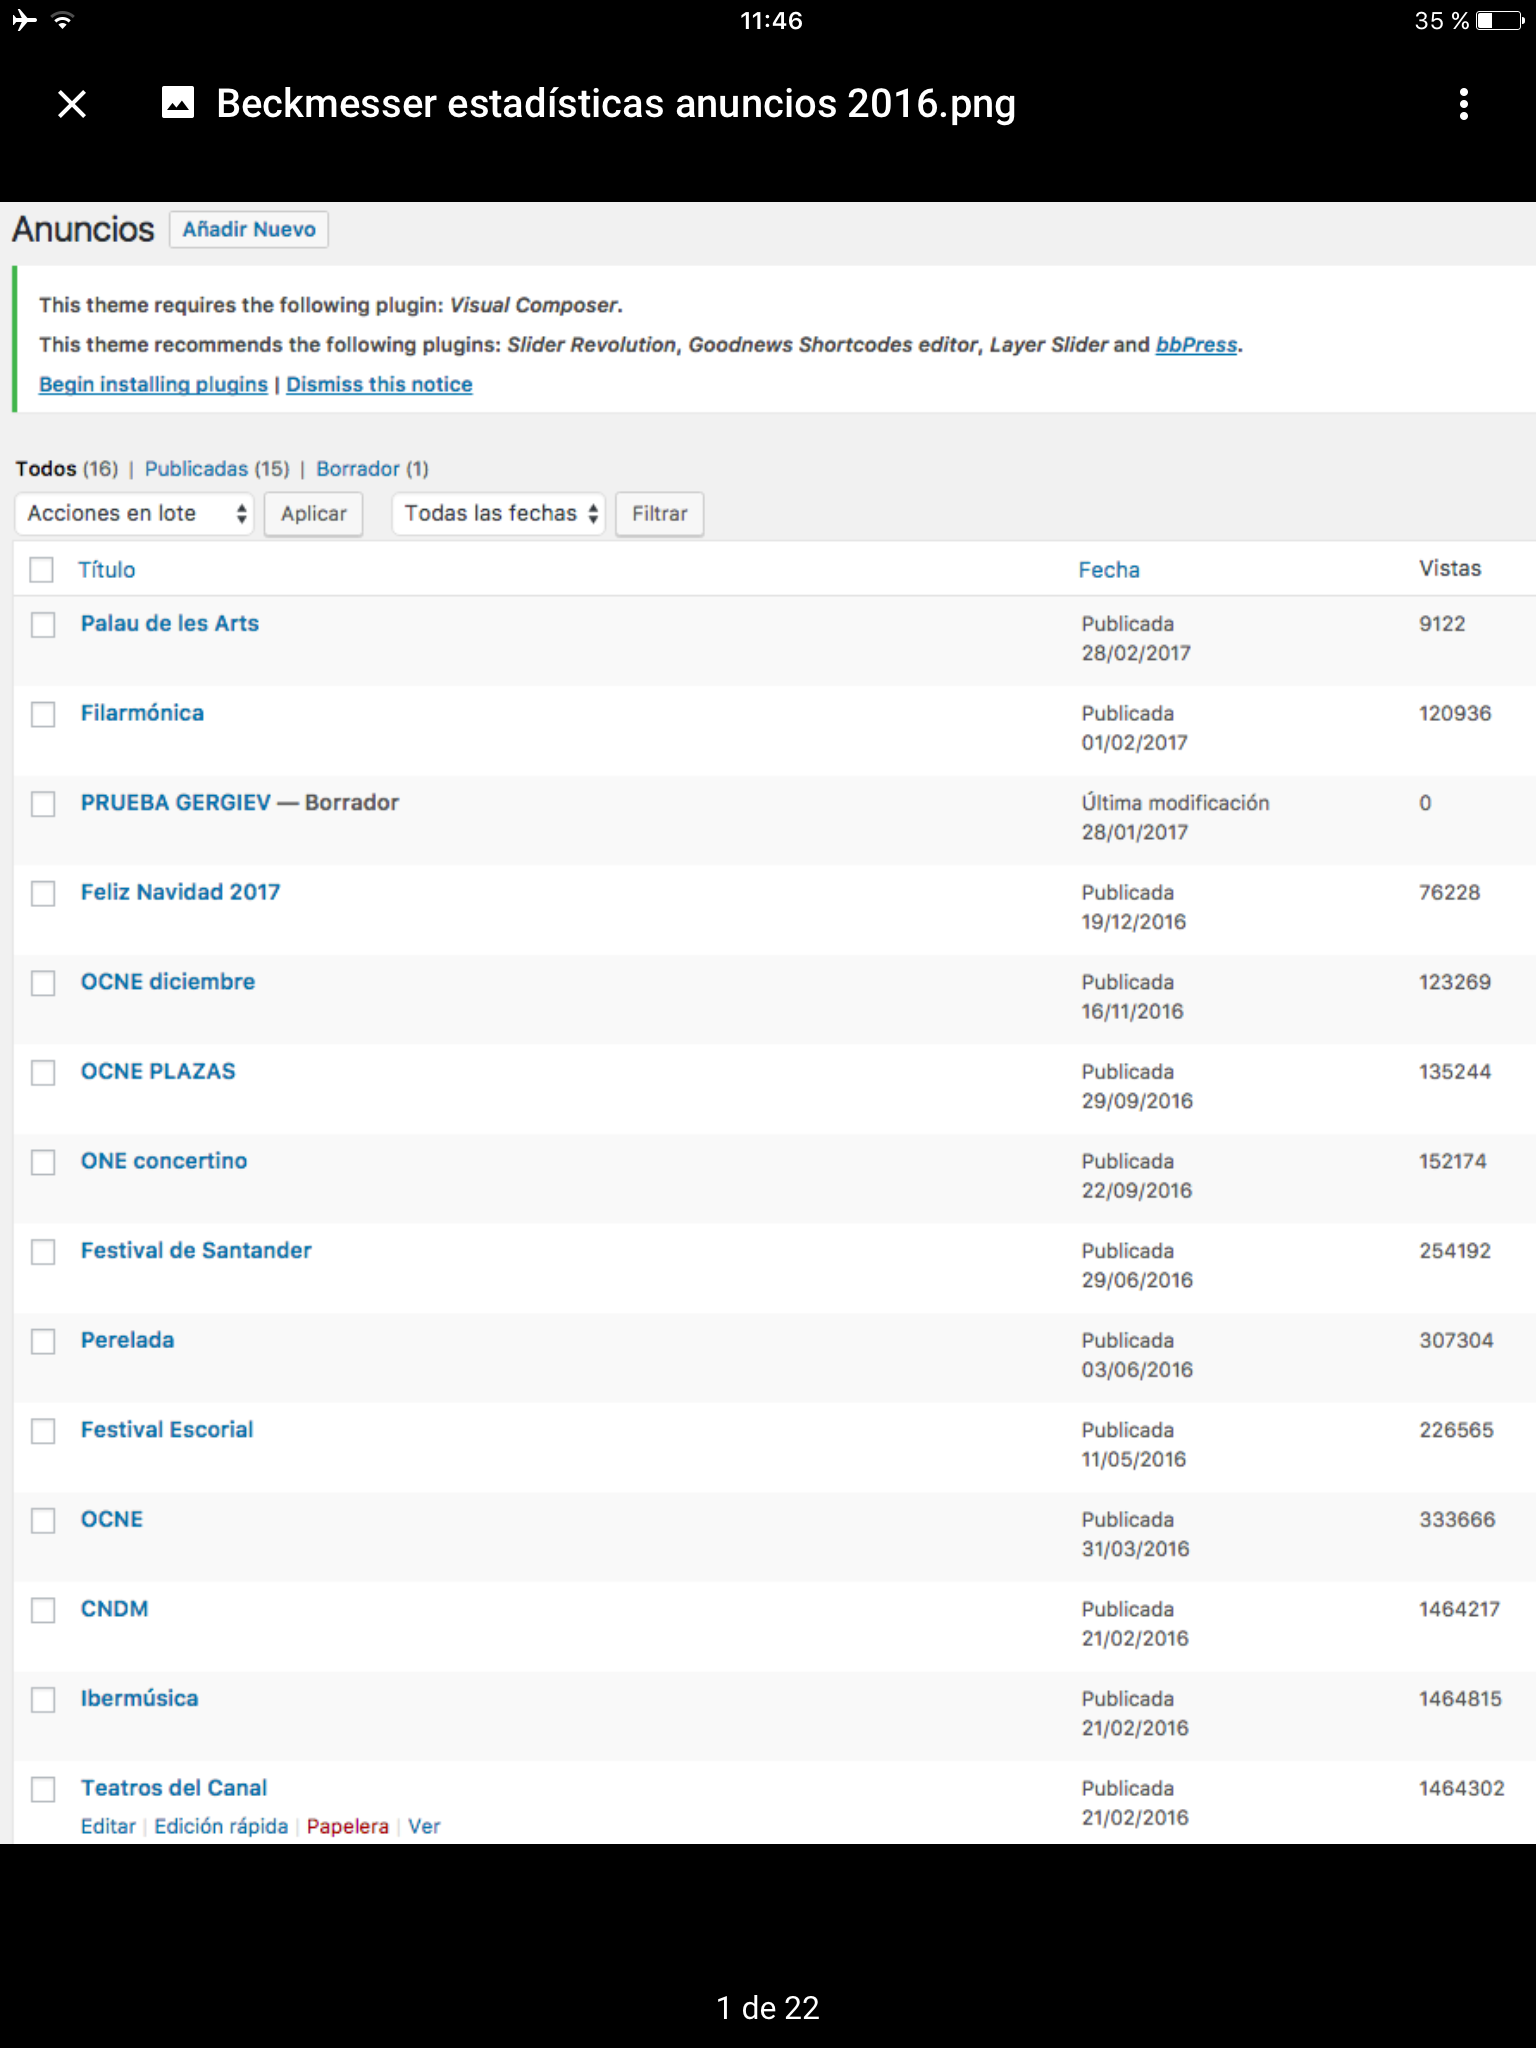The height and width of the screenshot is (2048, 1536).
Task: Show only the Borrador (1) items
Action: [371, 469]
